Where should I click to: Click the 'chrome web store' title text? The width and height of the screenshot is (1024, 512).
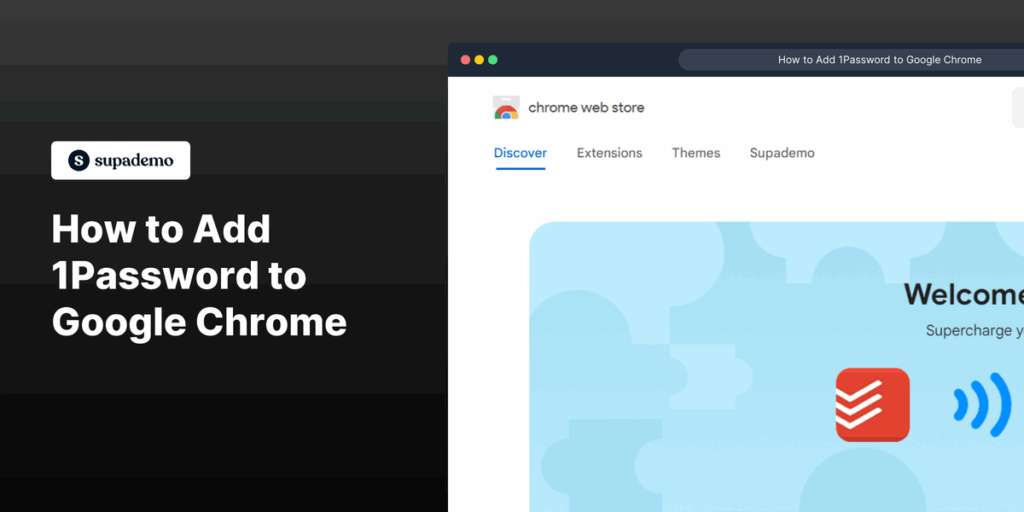(586, 108)
